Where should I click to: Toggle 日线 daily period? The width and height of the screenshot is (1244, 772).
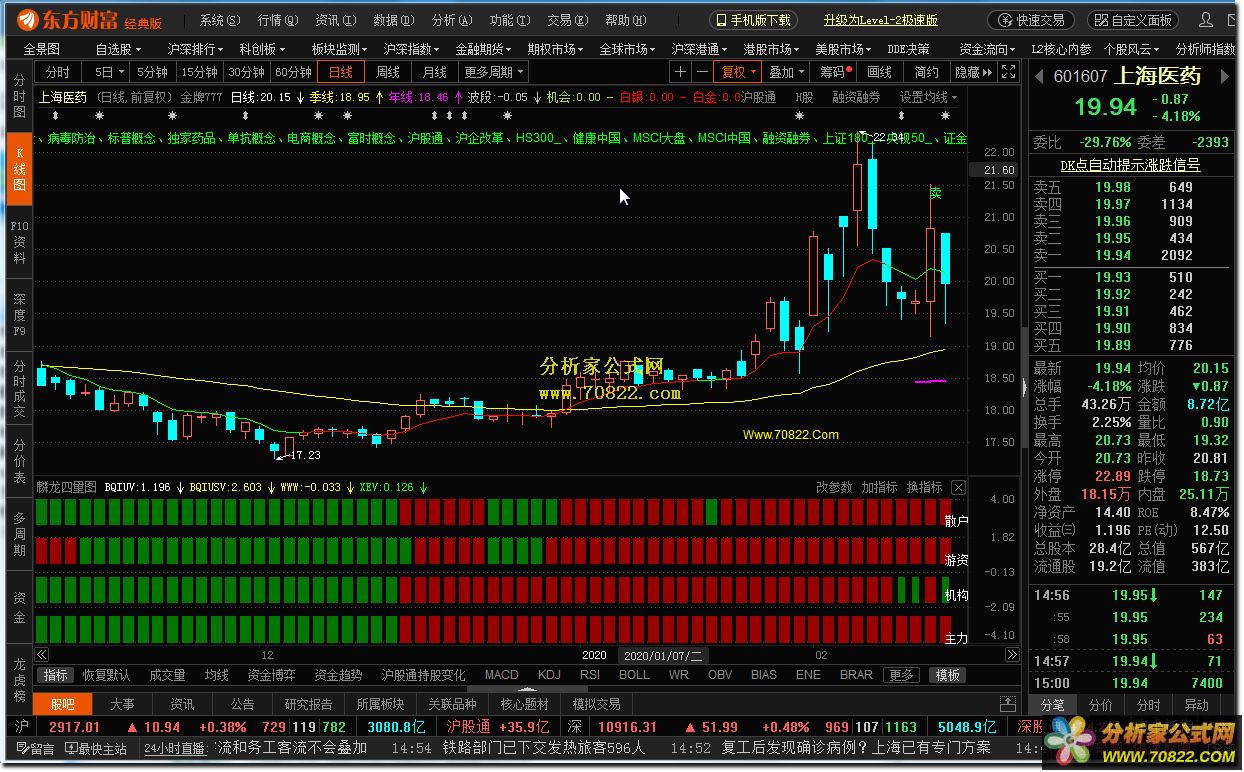click(341, 71)
